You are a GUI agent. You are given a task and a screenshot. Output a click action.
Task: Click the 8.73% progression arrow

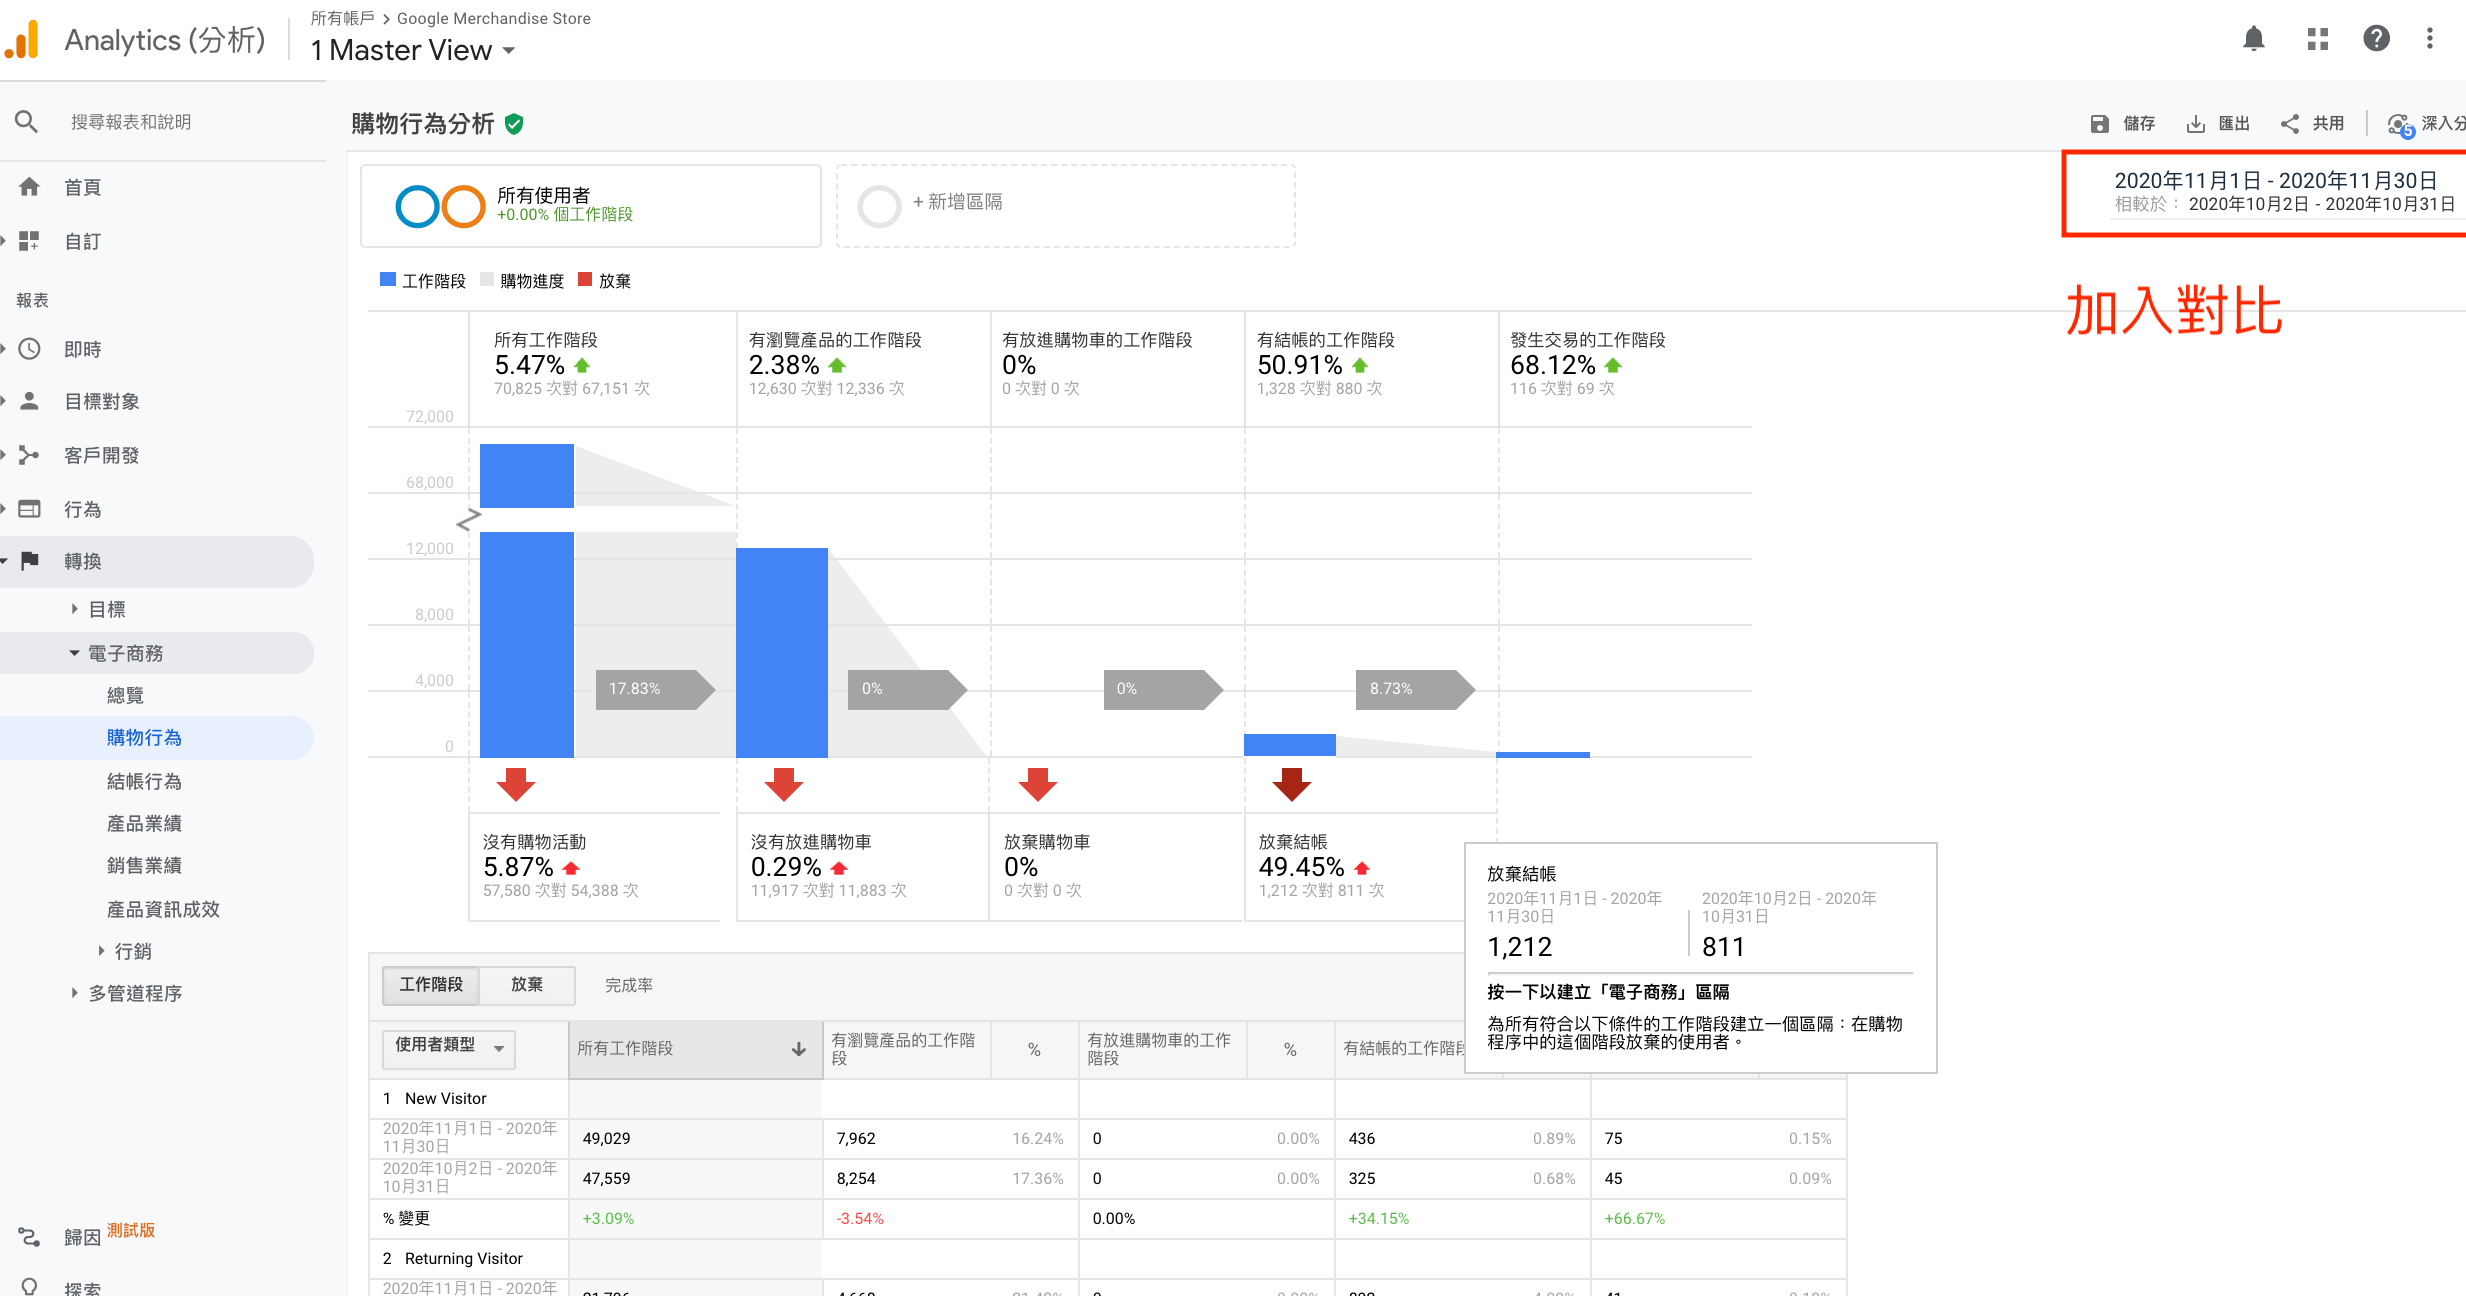tap(1415, 689)
